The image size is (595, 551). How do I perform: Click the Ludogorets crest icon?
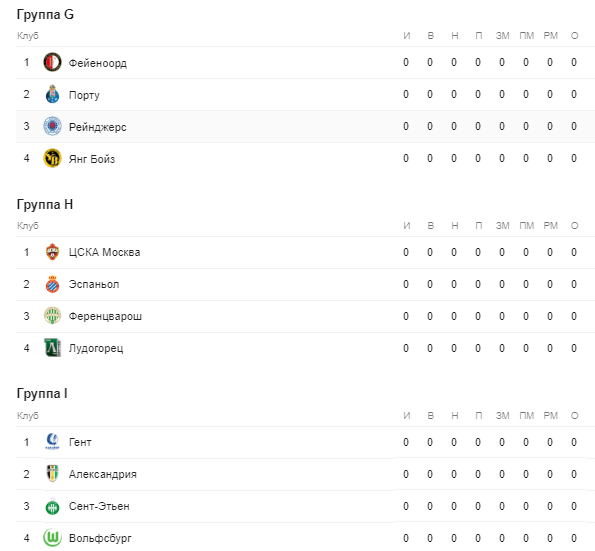click(52, 348)
